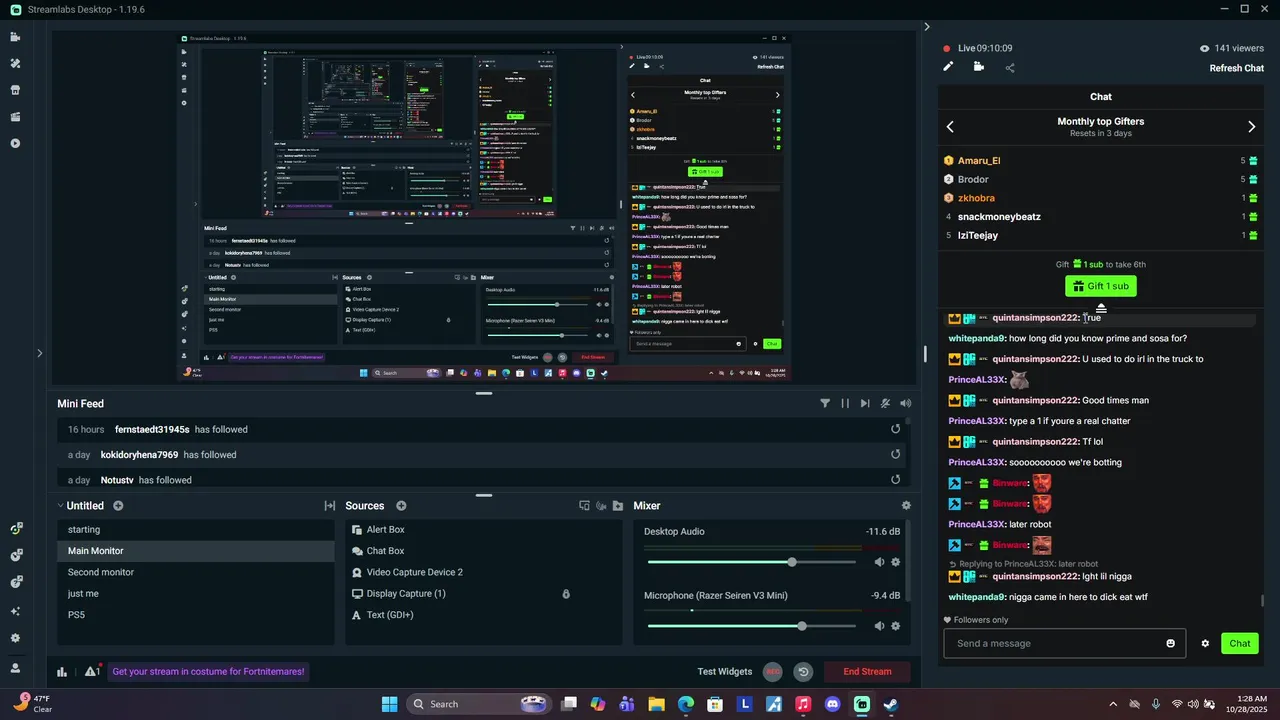The image size is (1280, 720).
Task: Toggle the REC recording button
Action: click(x=772, y=672)
